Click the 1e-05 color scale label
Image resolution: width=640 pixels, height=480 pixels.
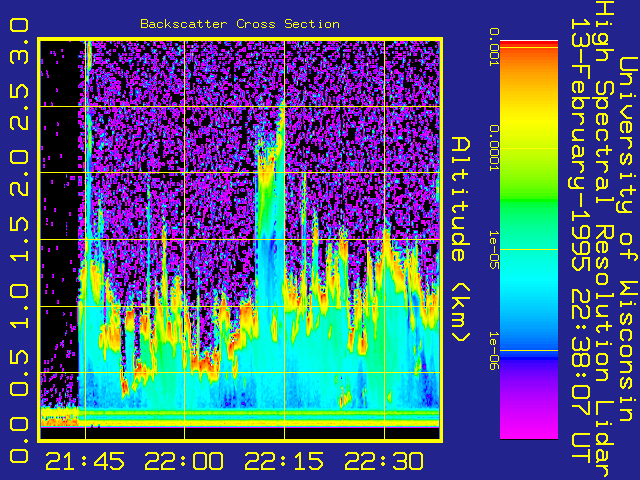click(x=494, y=249)
